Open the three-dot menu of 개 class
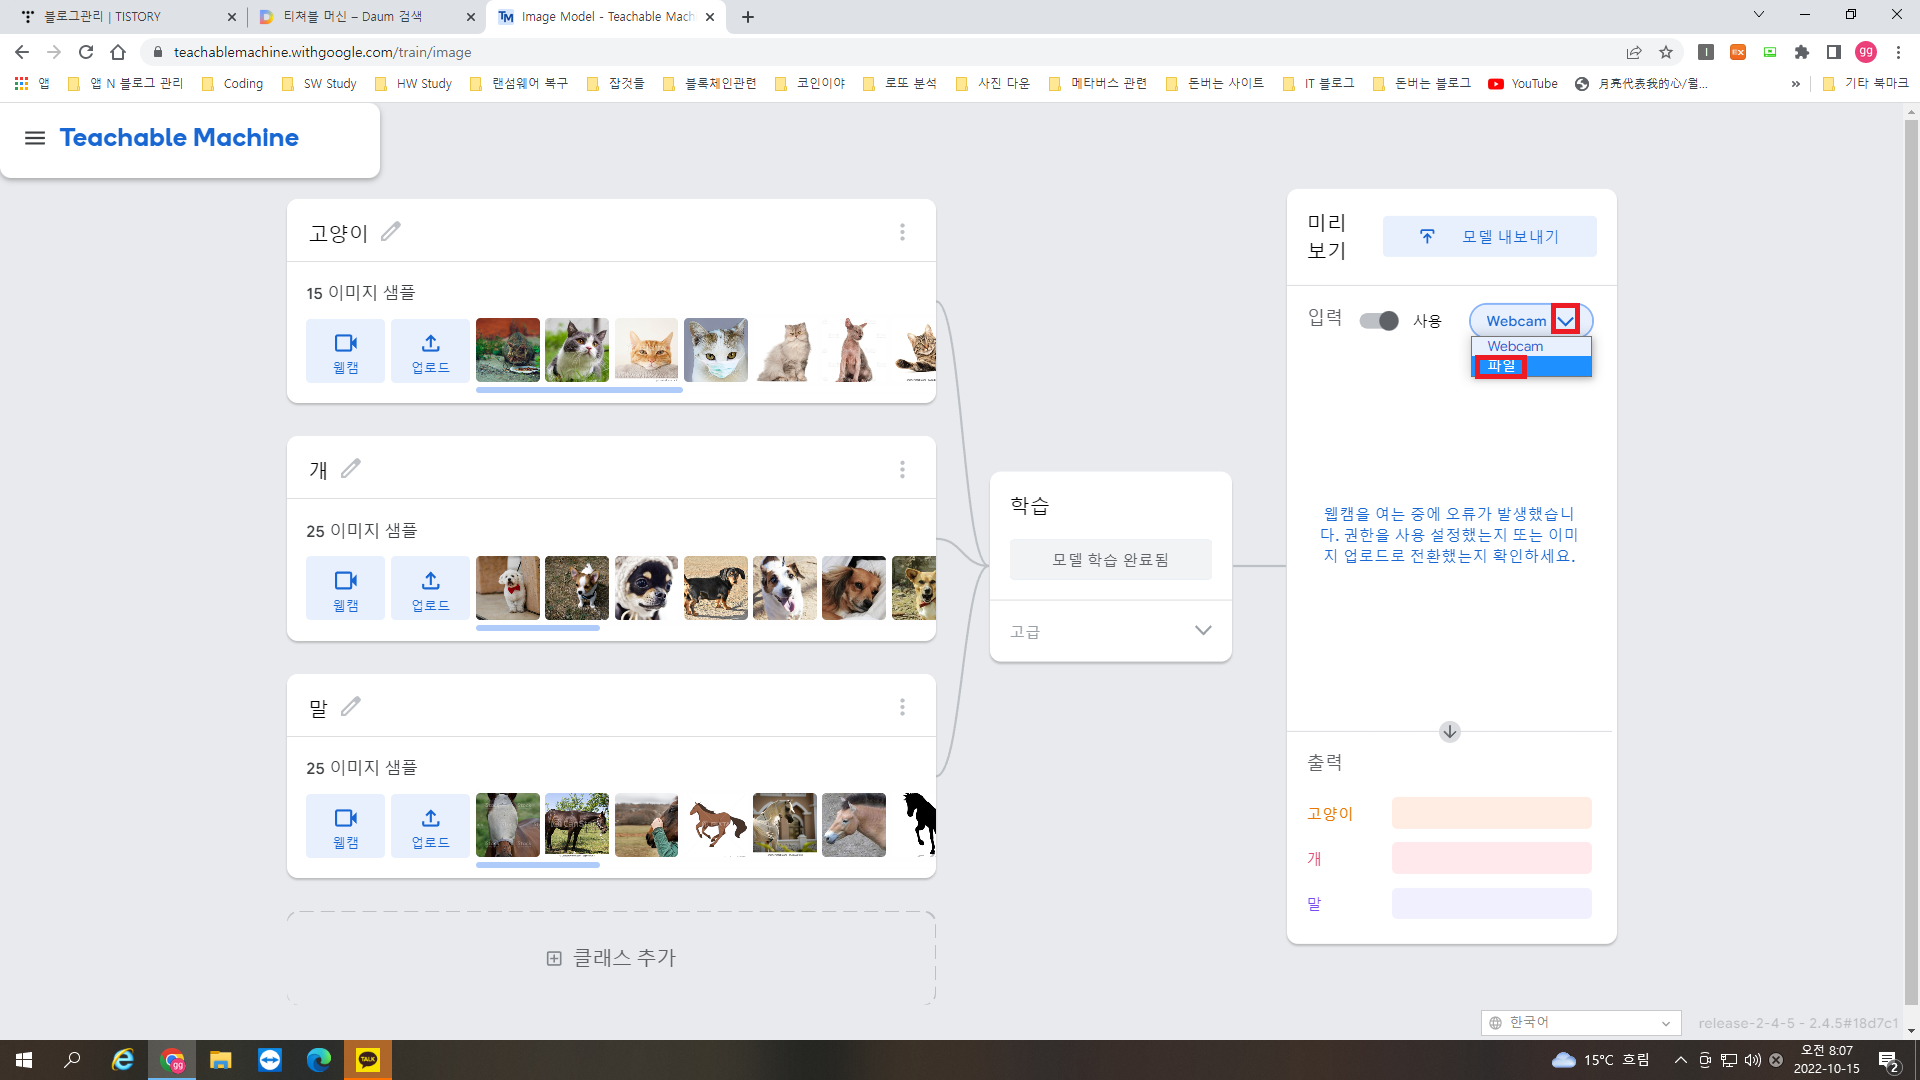 [x=902, y=469]
